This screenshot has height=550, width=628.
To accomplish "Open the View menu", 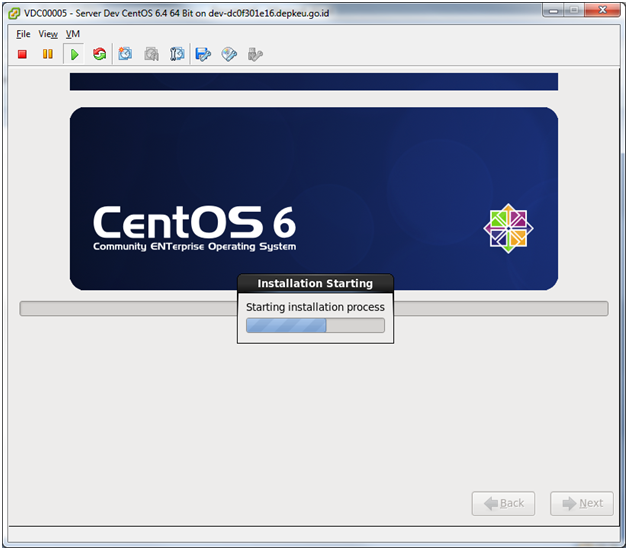I will pos(48,34).
